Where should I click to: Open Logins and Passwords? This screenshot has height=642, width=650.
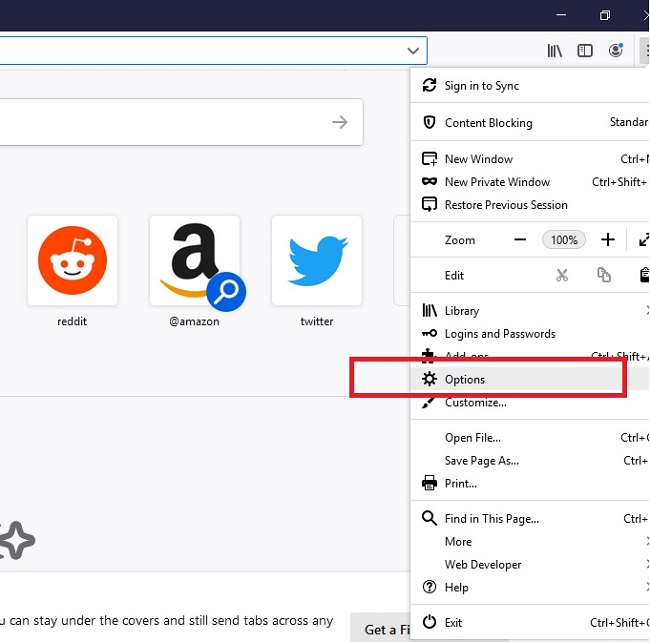tap(500, 334)
